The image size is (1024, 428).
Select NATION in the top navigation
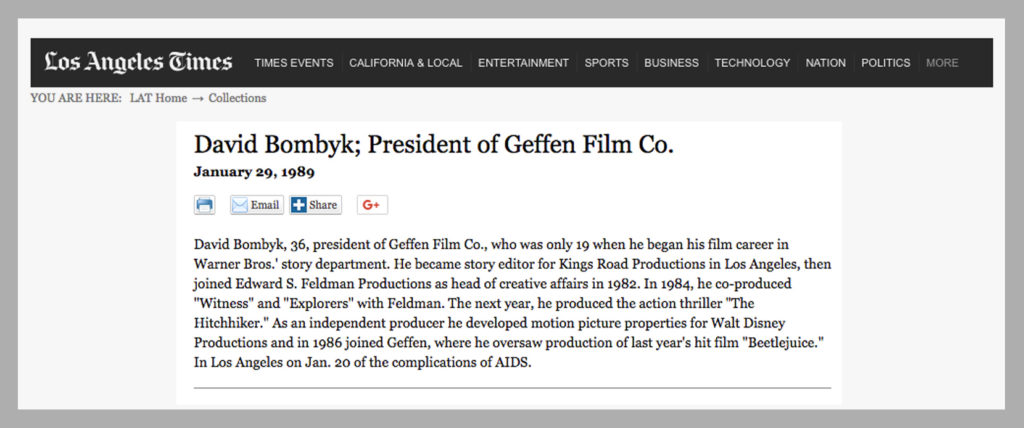825,63
